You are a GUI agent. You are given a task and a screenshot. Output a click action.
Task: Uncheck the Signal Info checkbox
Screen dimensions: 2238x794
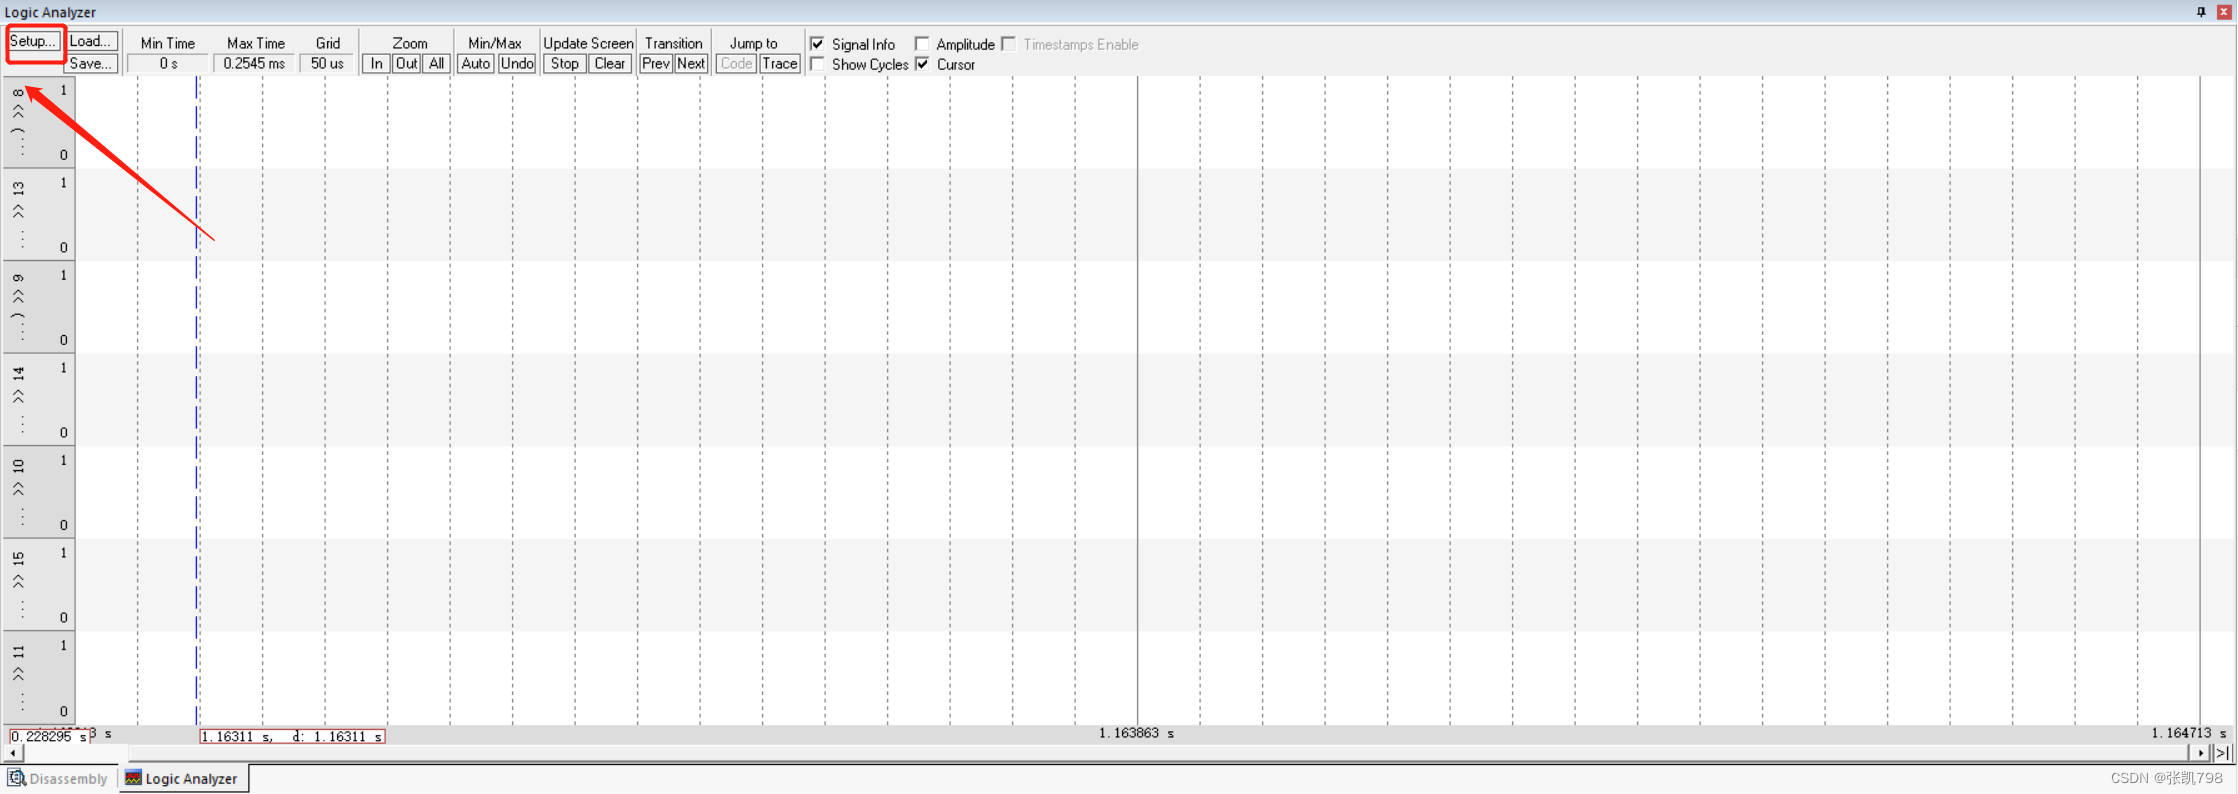point(818,44)
